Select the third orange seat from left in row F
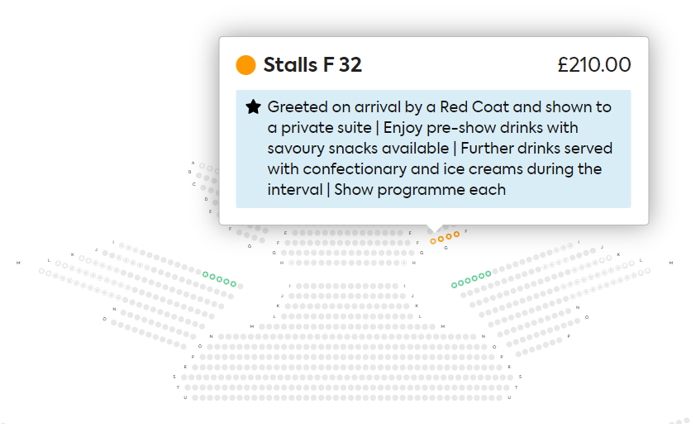Viewport: 693px width, 424px height. click(x=449, y=237)
